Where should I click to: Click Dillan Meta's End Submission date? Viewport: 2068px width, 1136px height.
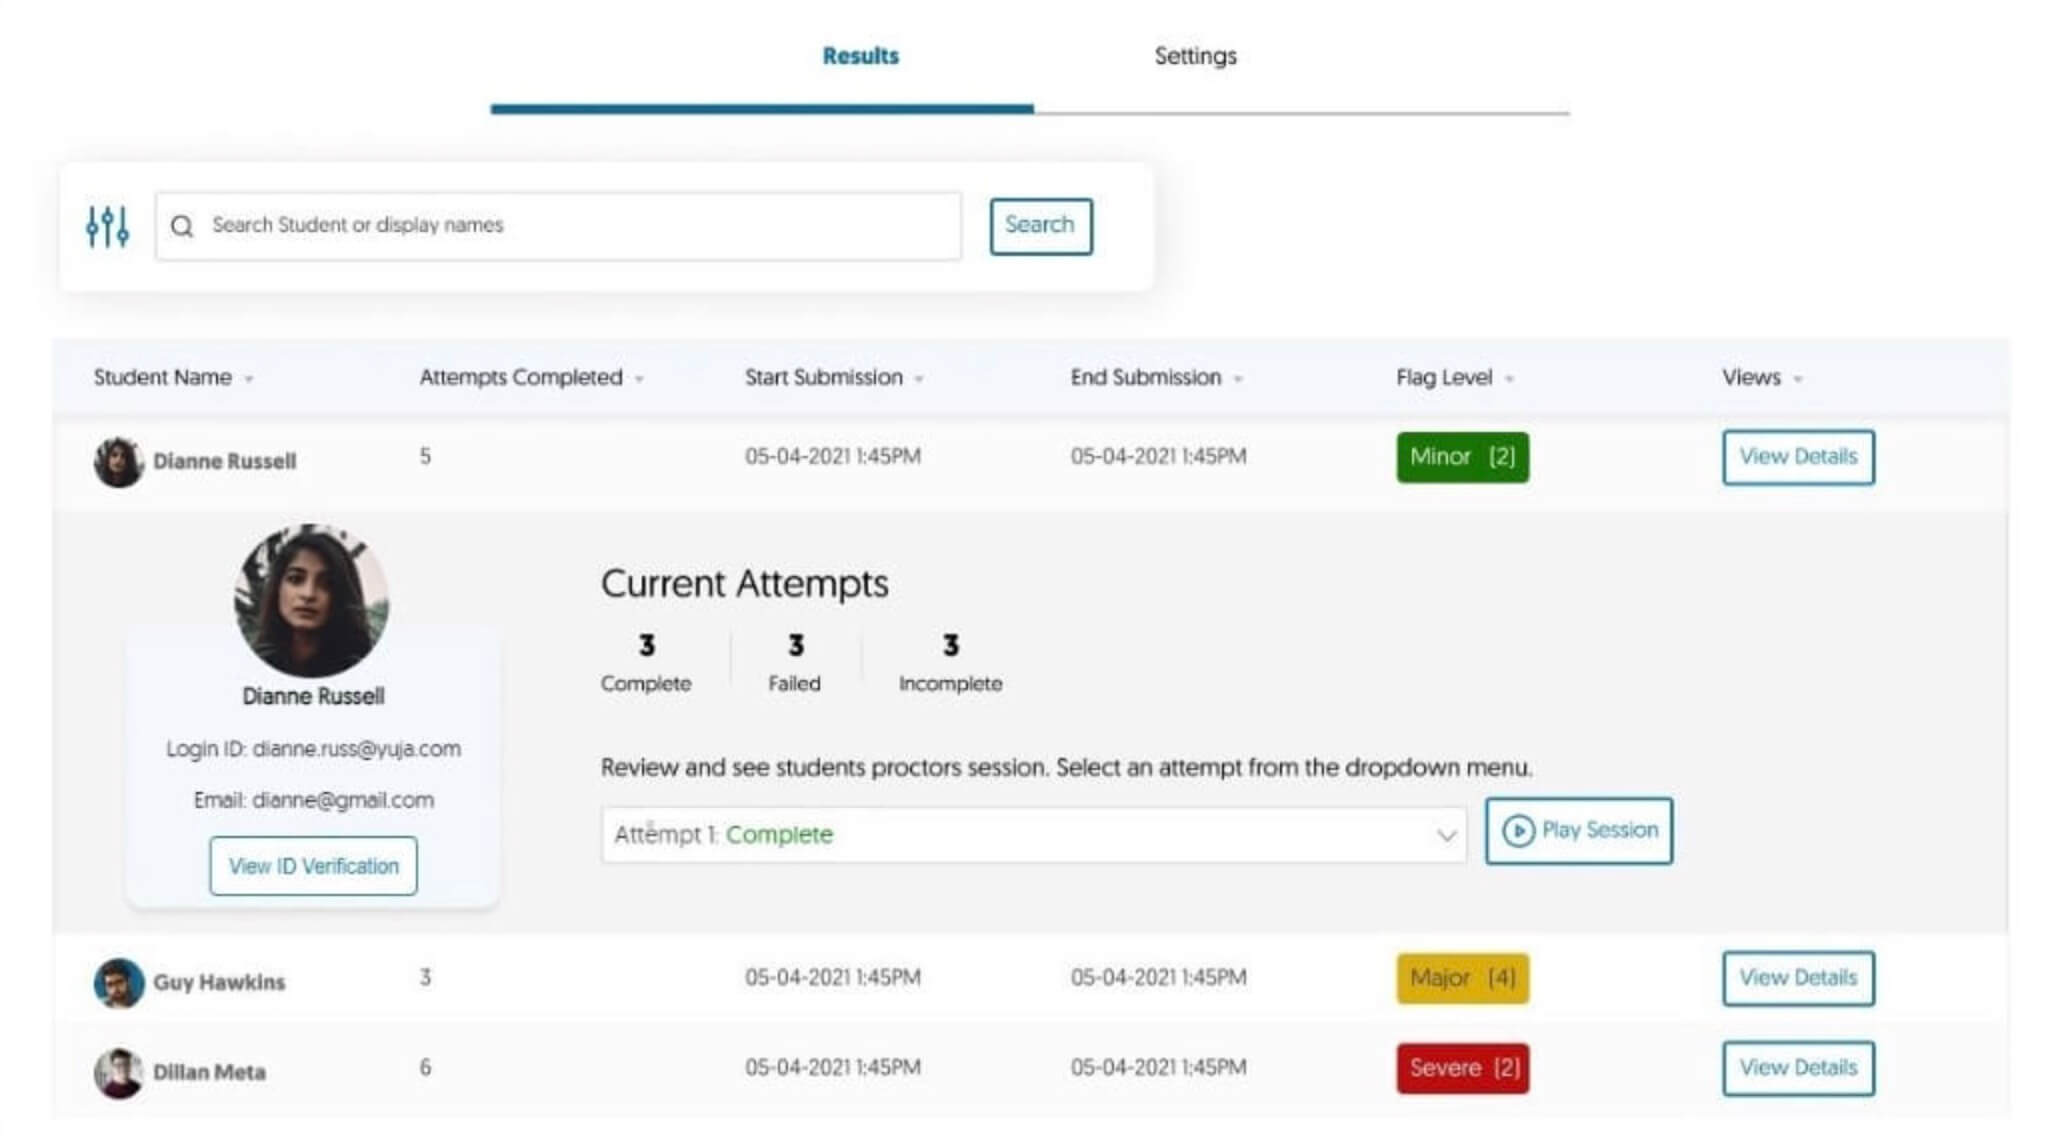pos(1158,1068)
